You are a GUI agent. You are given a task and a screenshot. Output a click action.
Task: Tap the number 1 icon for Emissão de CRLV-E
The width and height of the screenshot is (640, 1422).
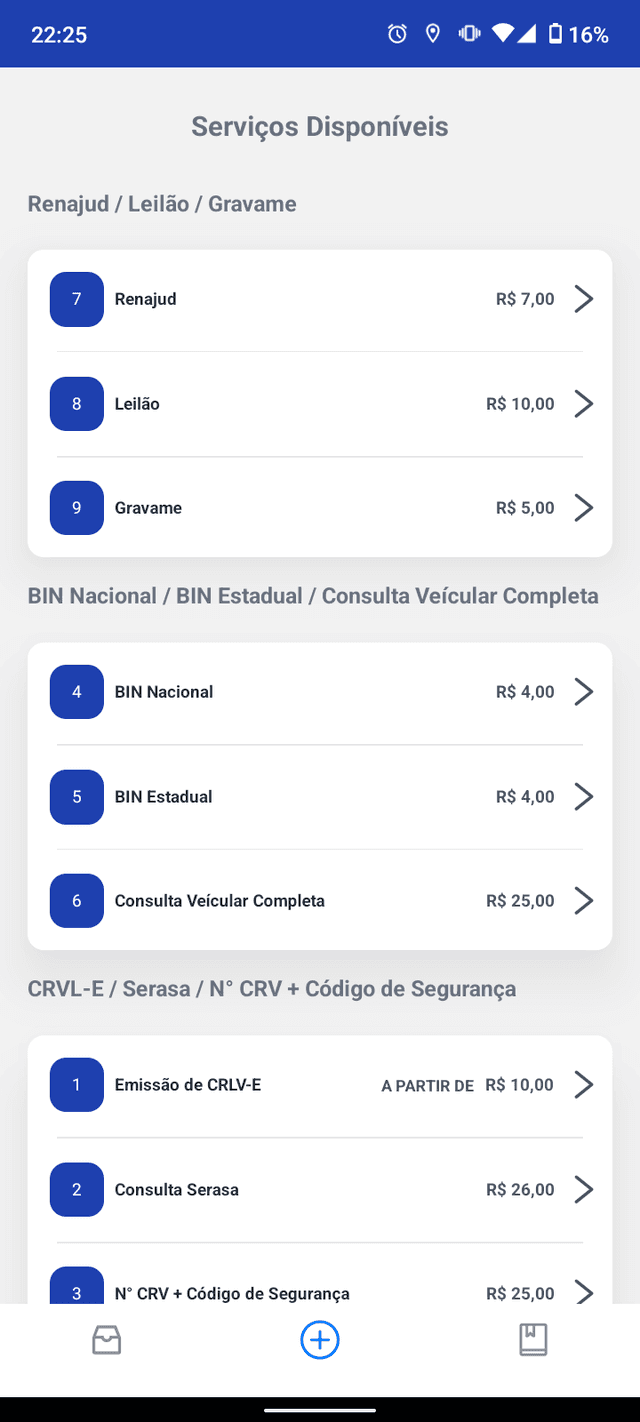tap(76, 1084)
